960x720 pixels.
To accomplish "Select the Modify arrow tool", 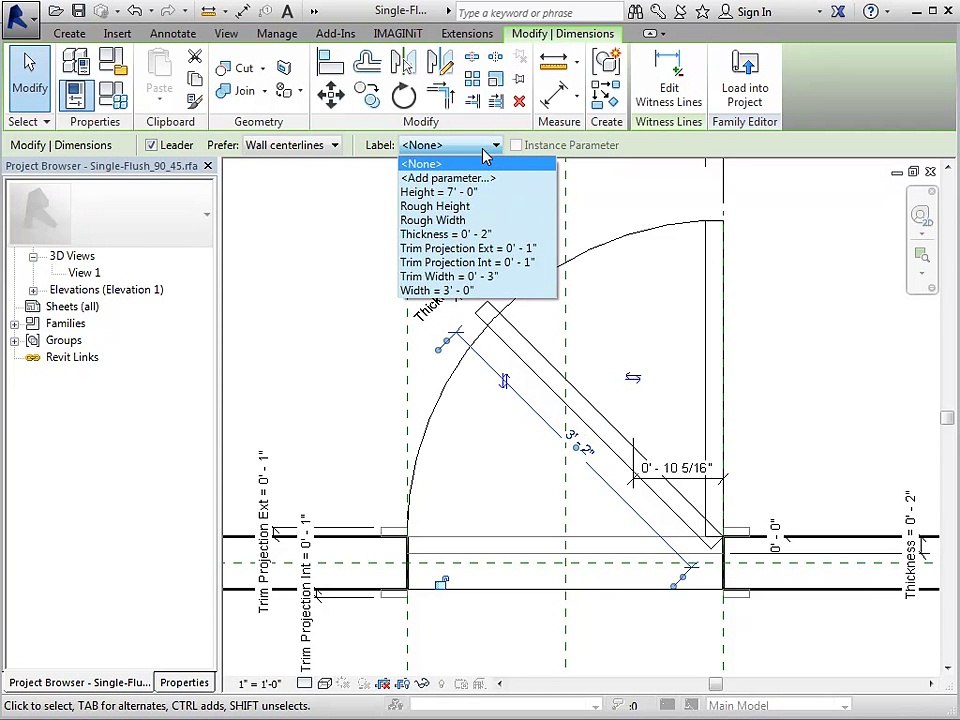I will [x=29, y=75].
